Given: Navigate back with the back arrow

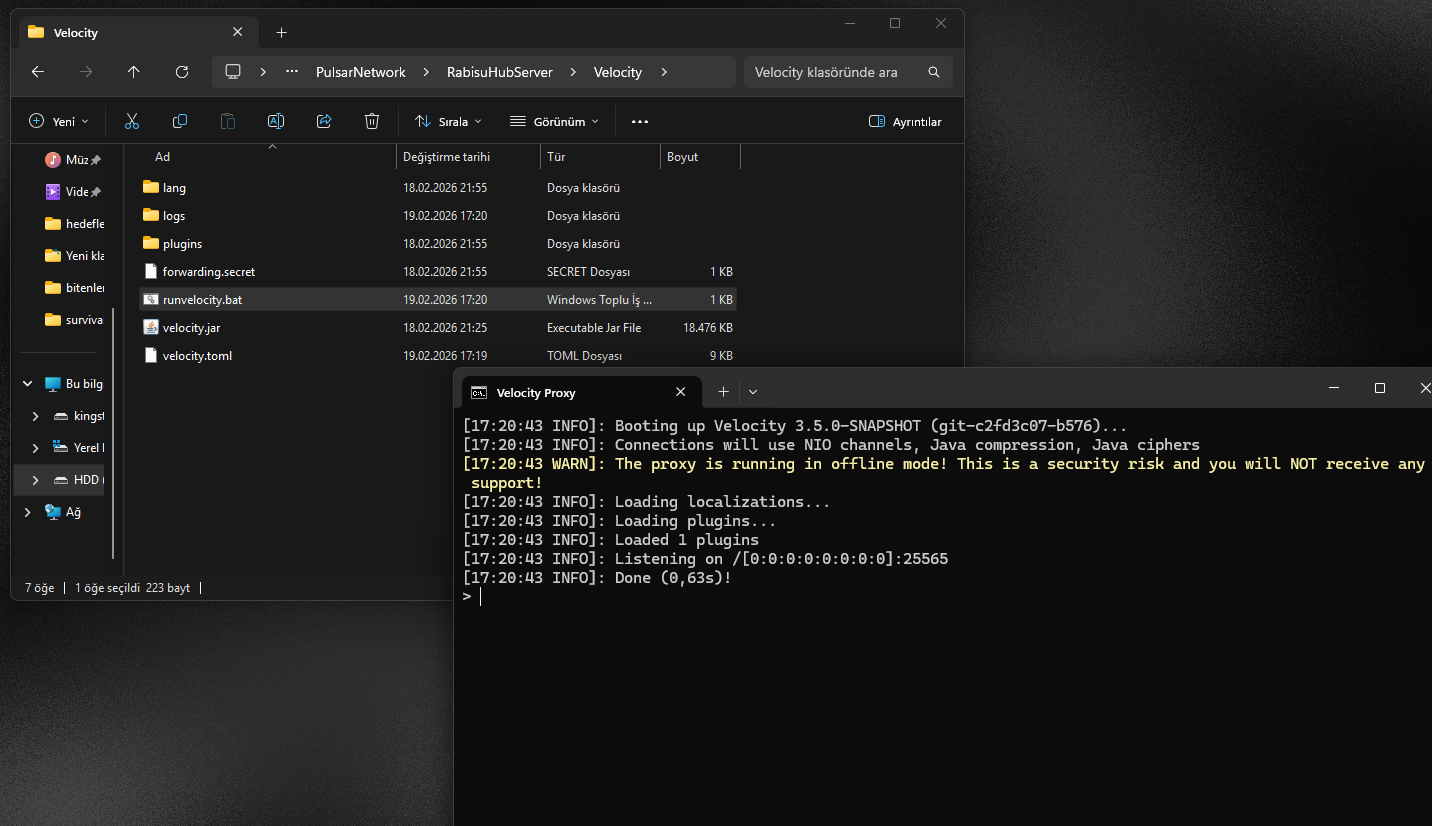Looking at the screenshot, I should pos(38,72).
